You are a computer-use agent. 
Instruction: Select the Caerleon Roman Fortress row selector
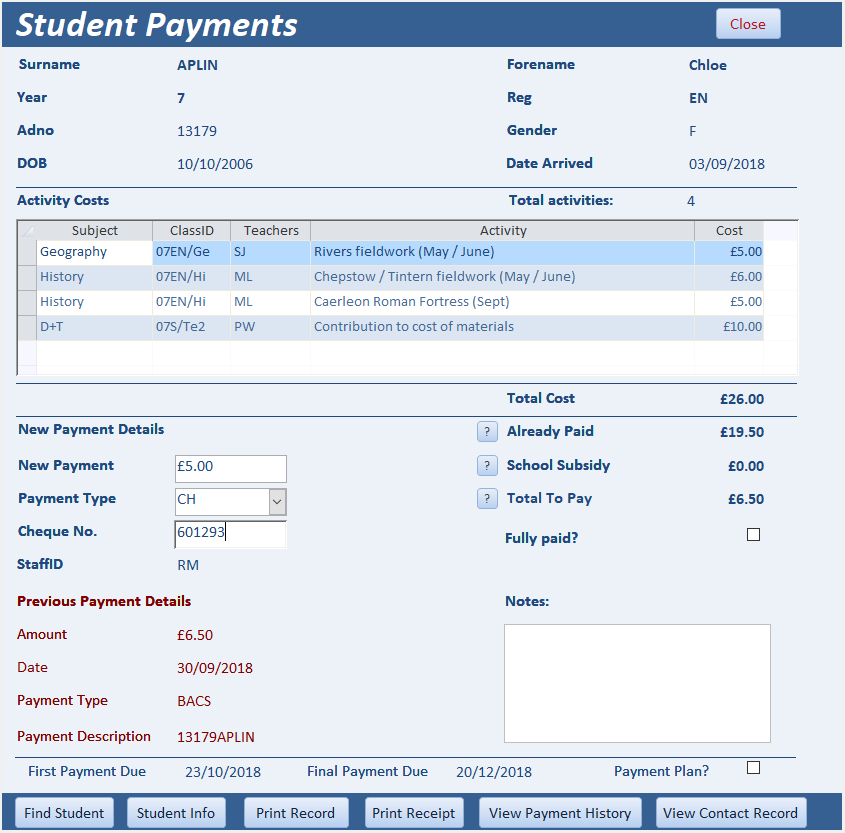(27, 302)
